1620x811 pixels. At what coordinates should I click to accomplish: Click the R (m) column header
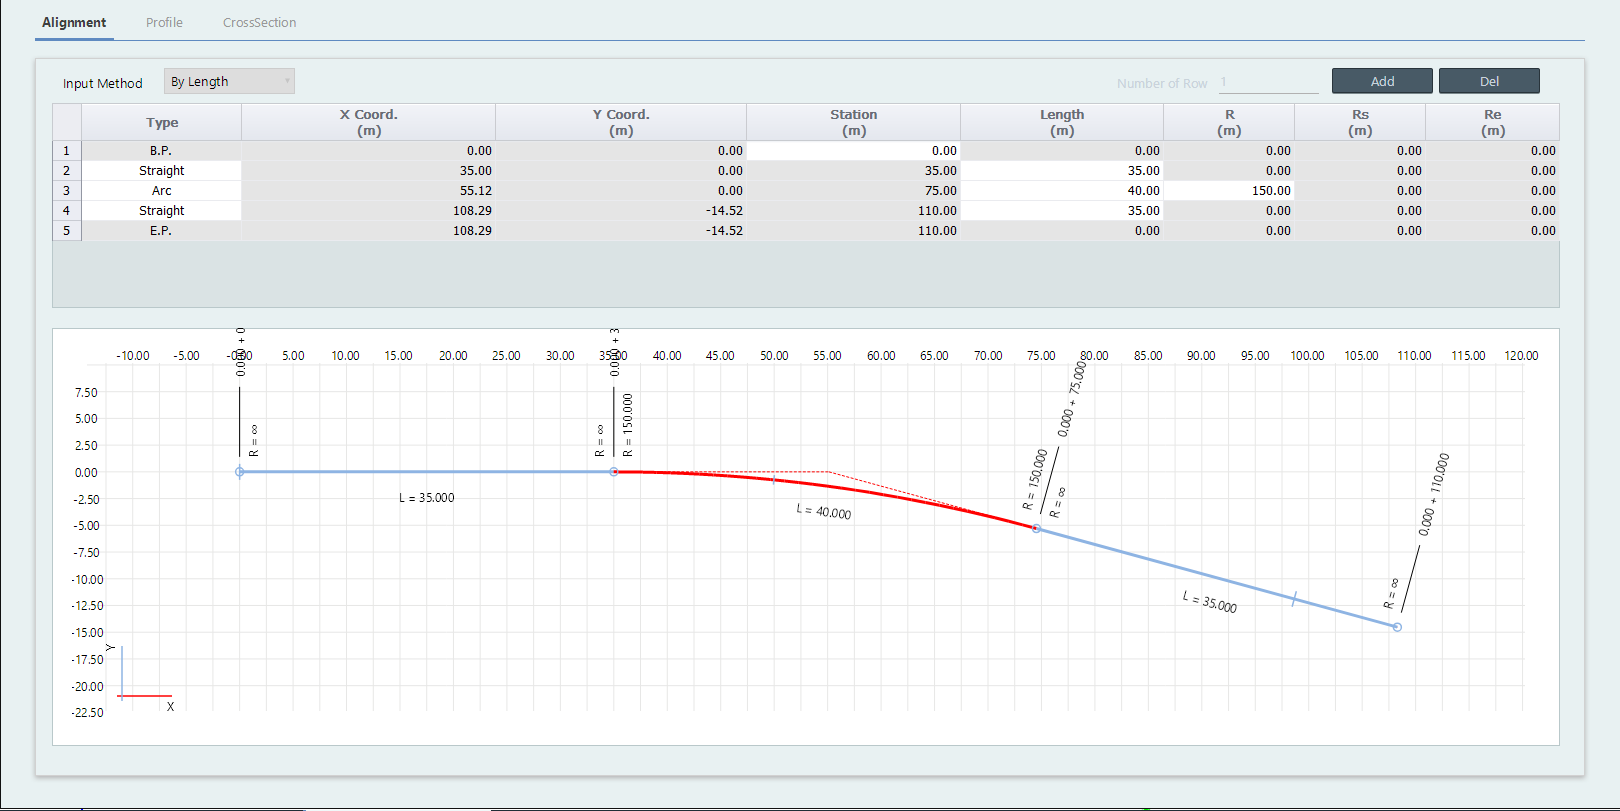(1229, 122)
